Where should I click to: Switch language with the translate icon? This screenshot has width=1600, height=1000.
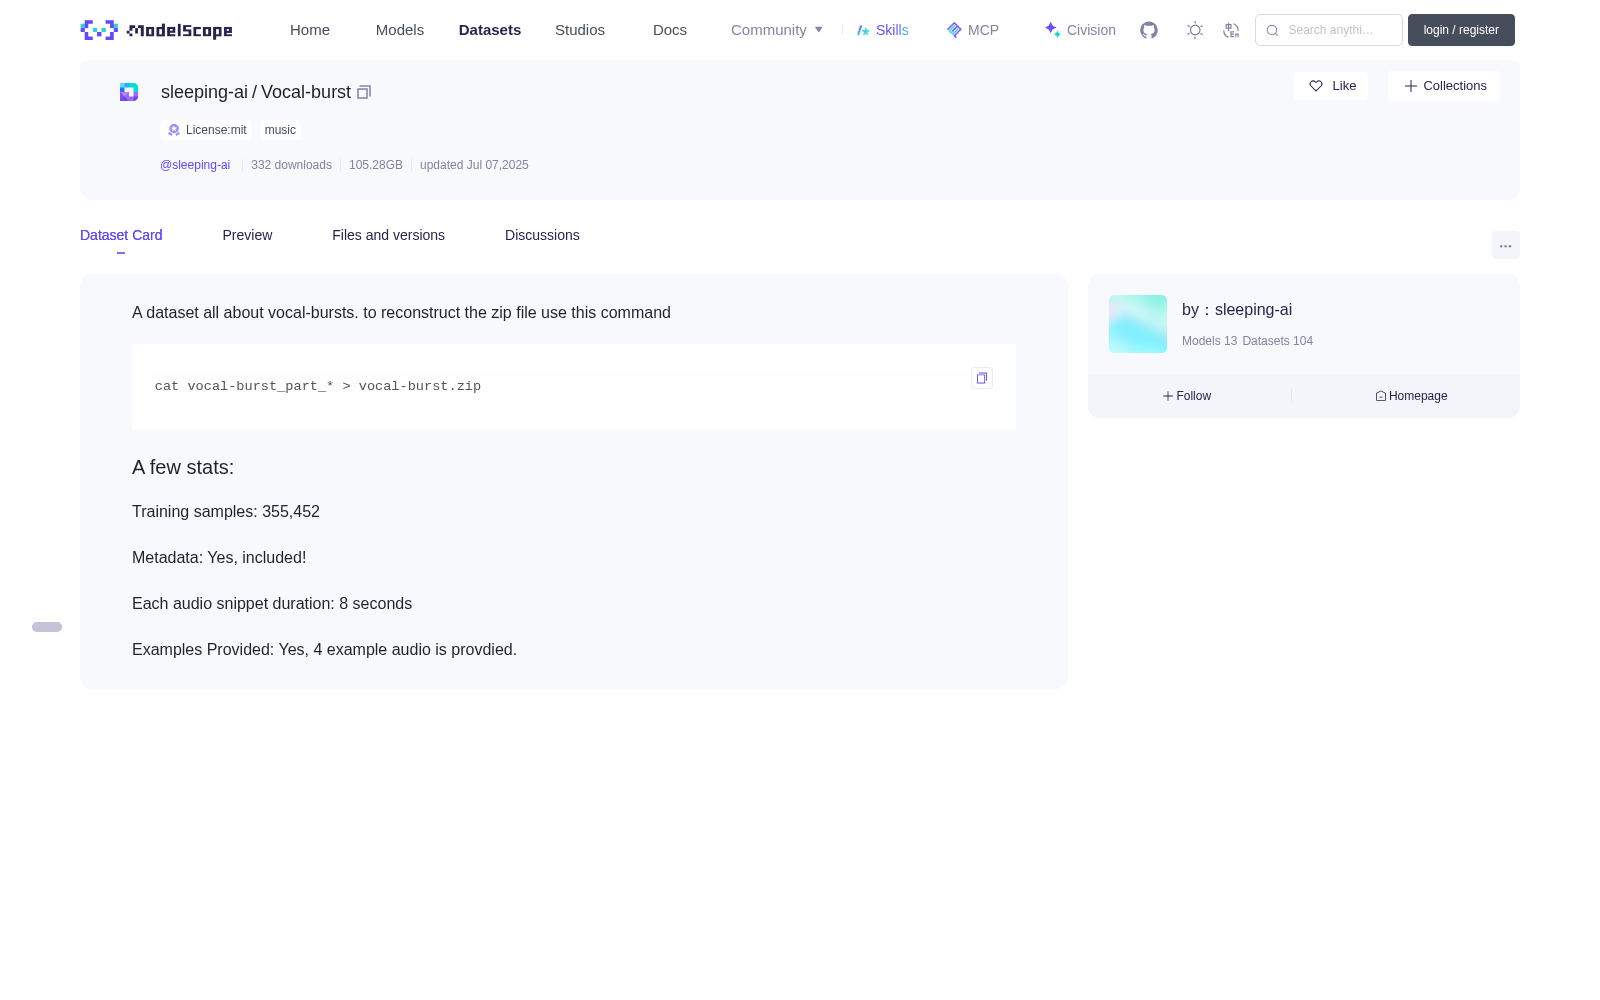[x=1231, y=30]
